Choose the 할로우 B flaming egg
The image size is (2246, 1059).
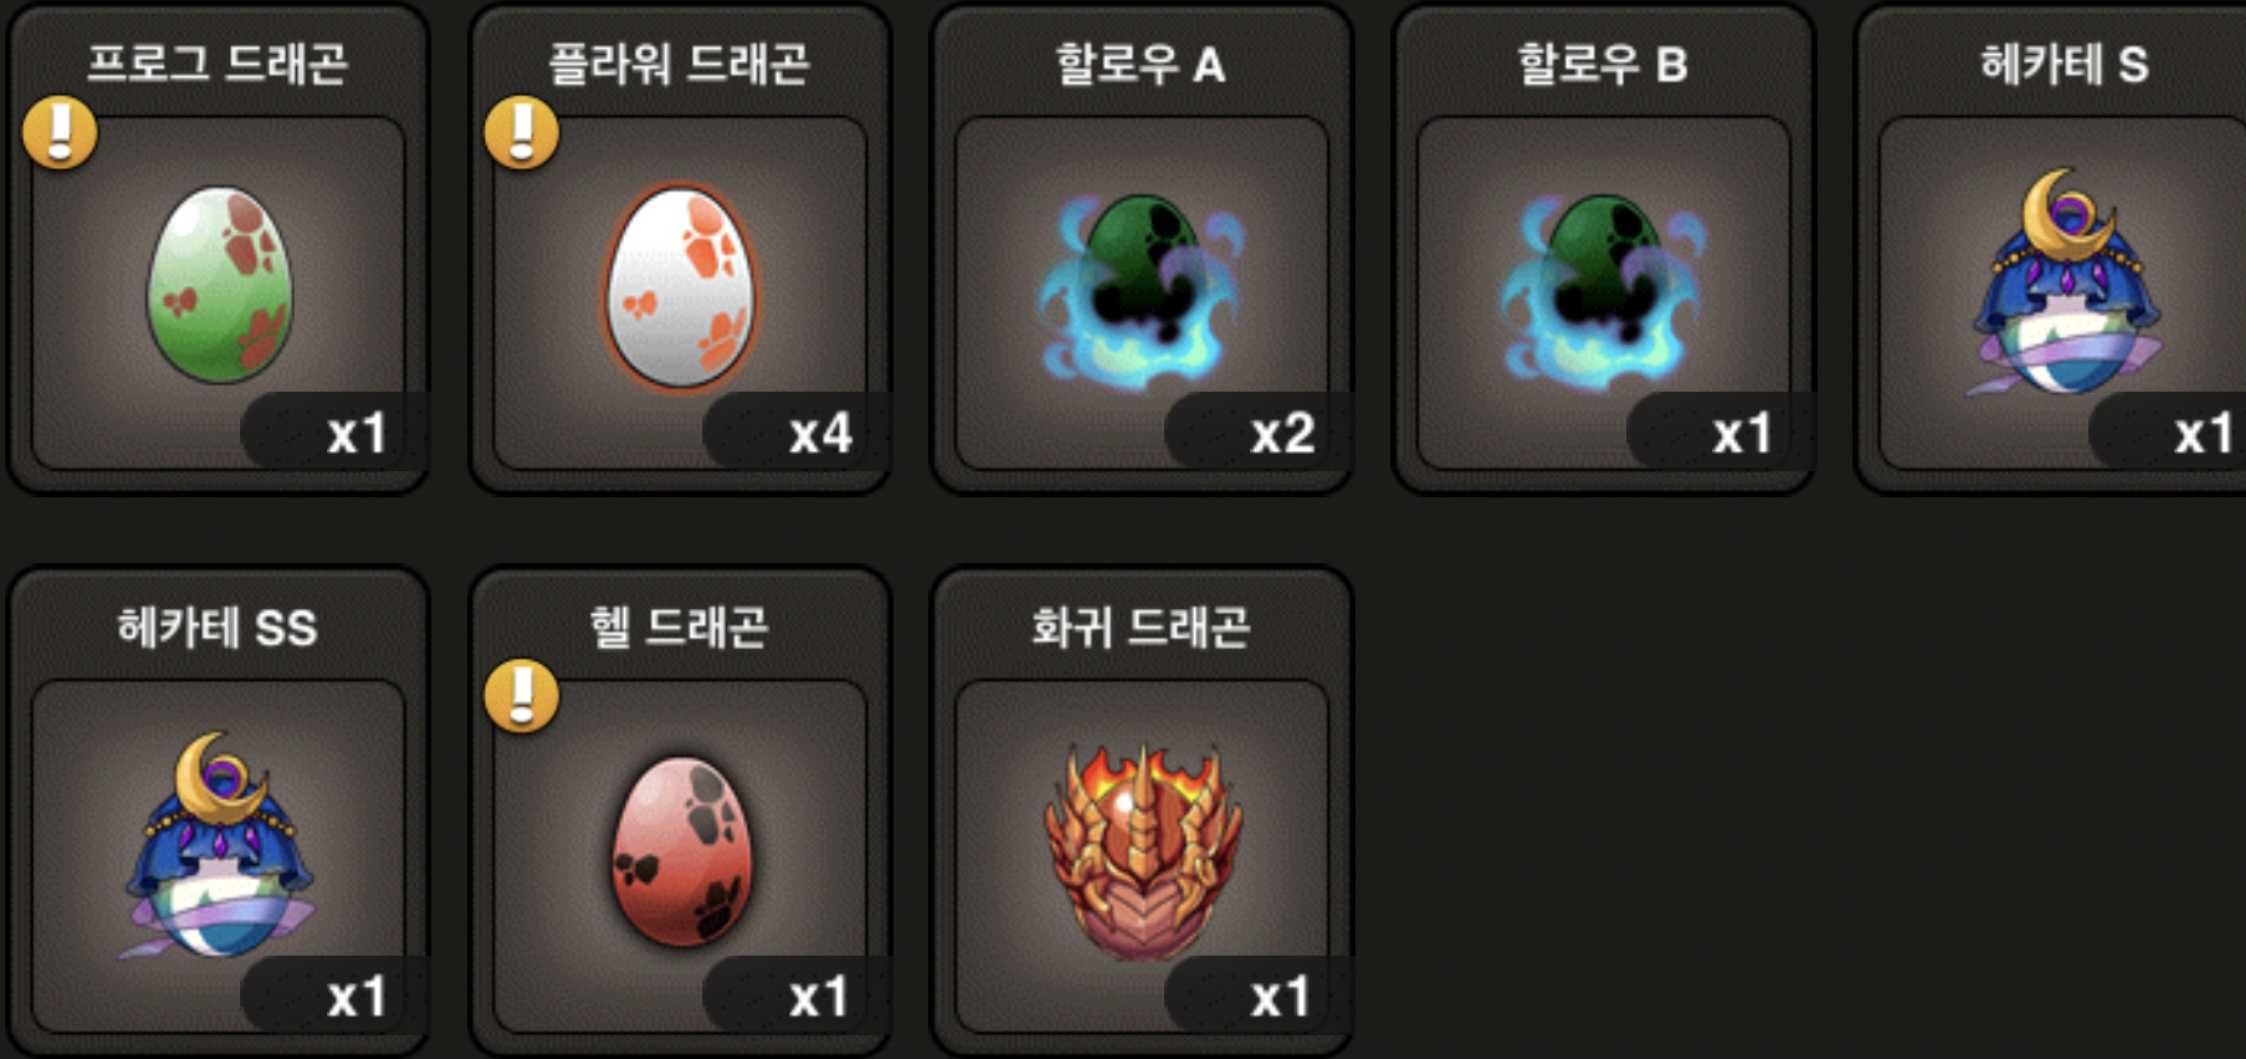coord(1603,290)
